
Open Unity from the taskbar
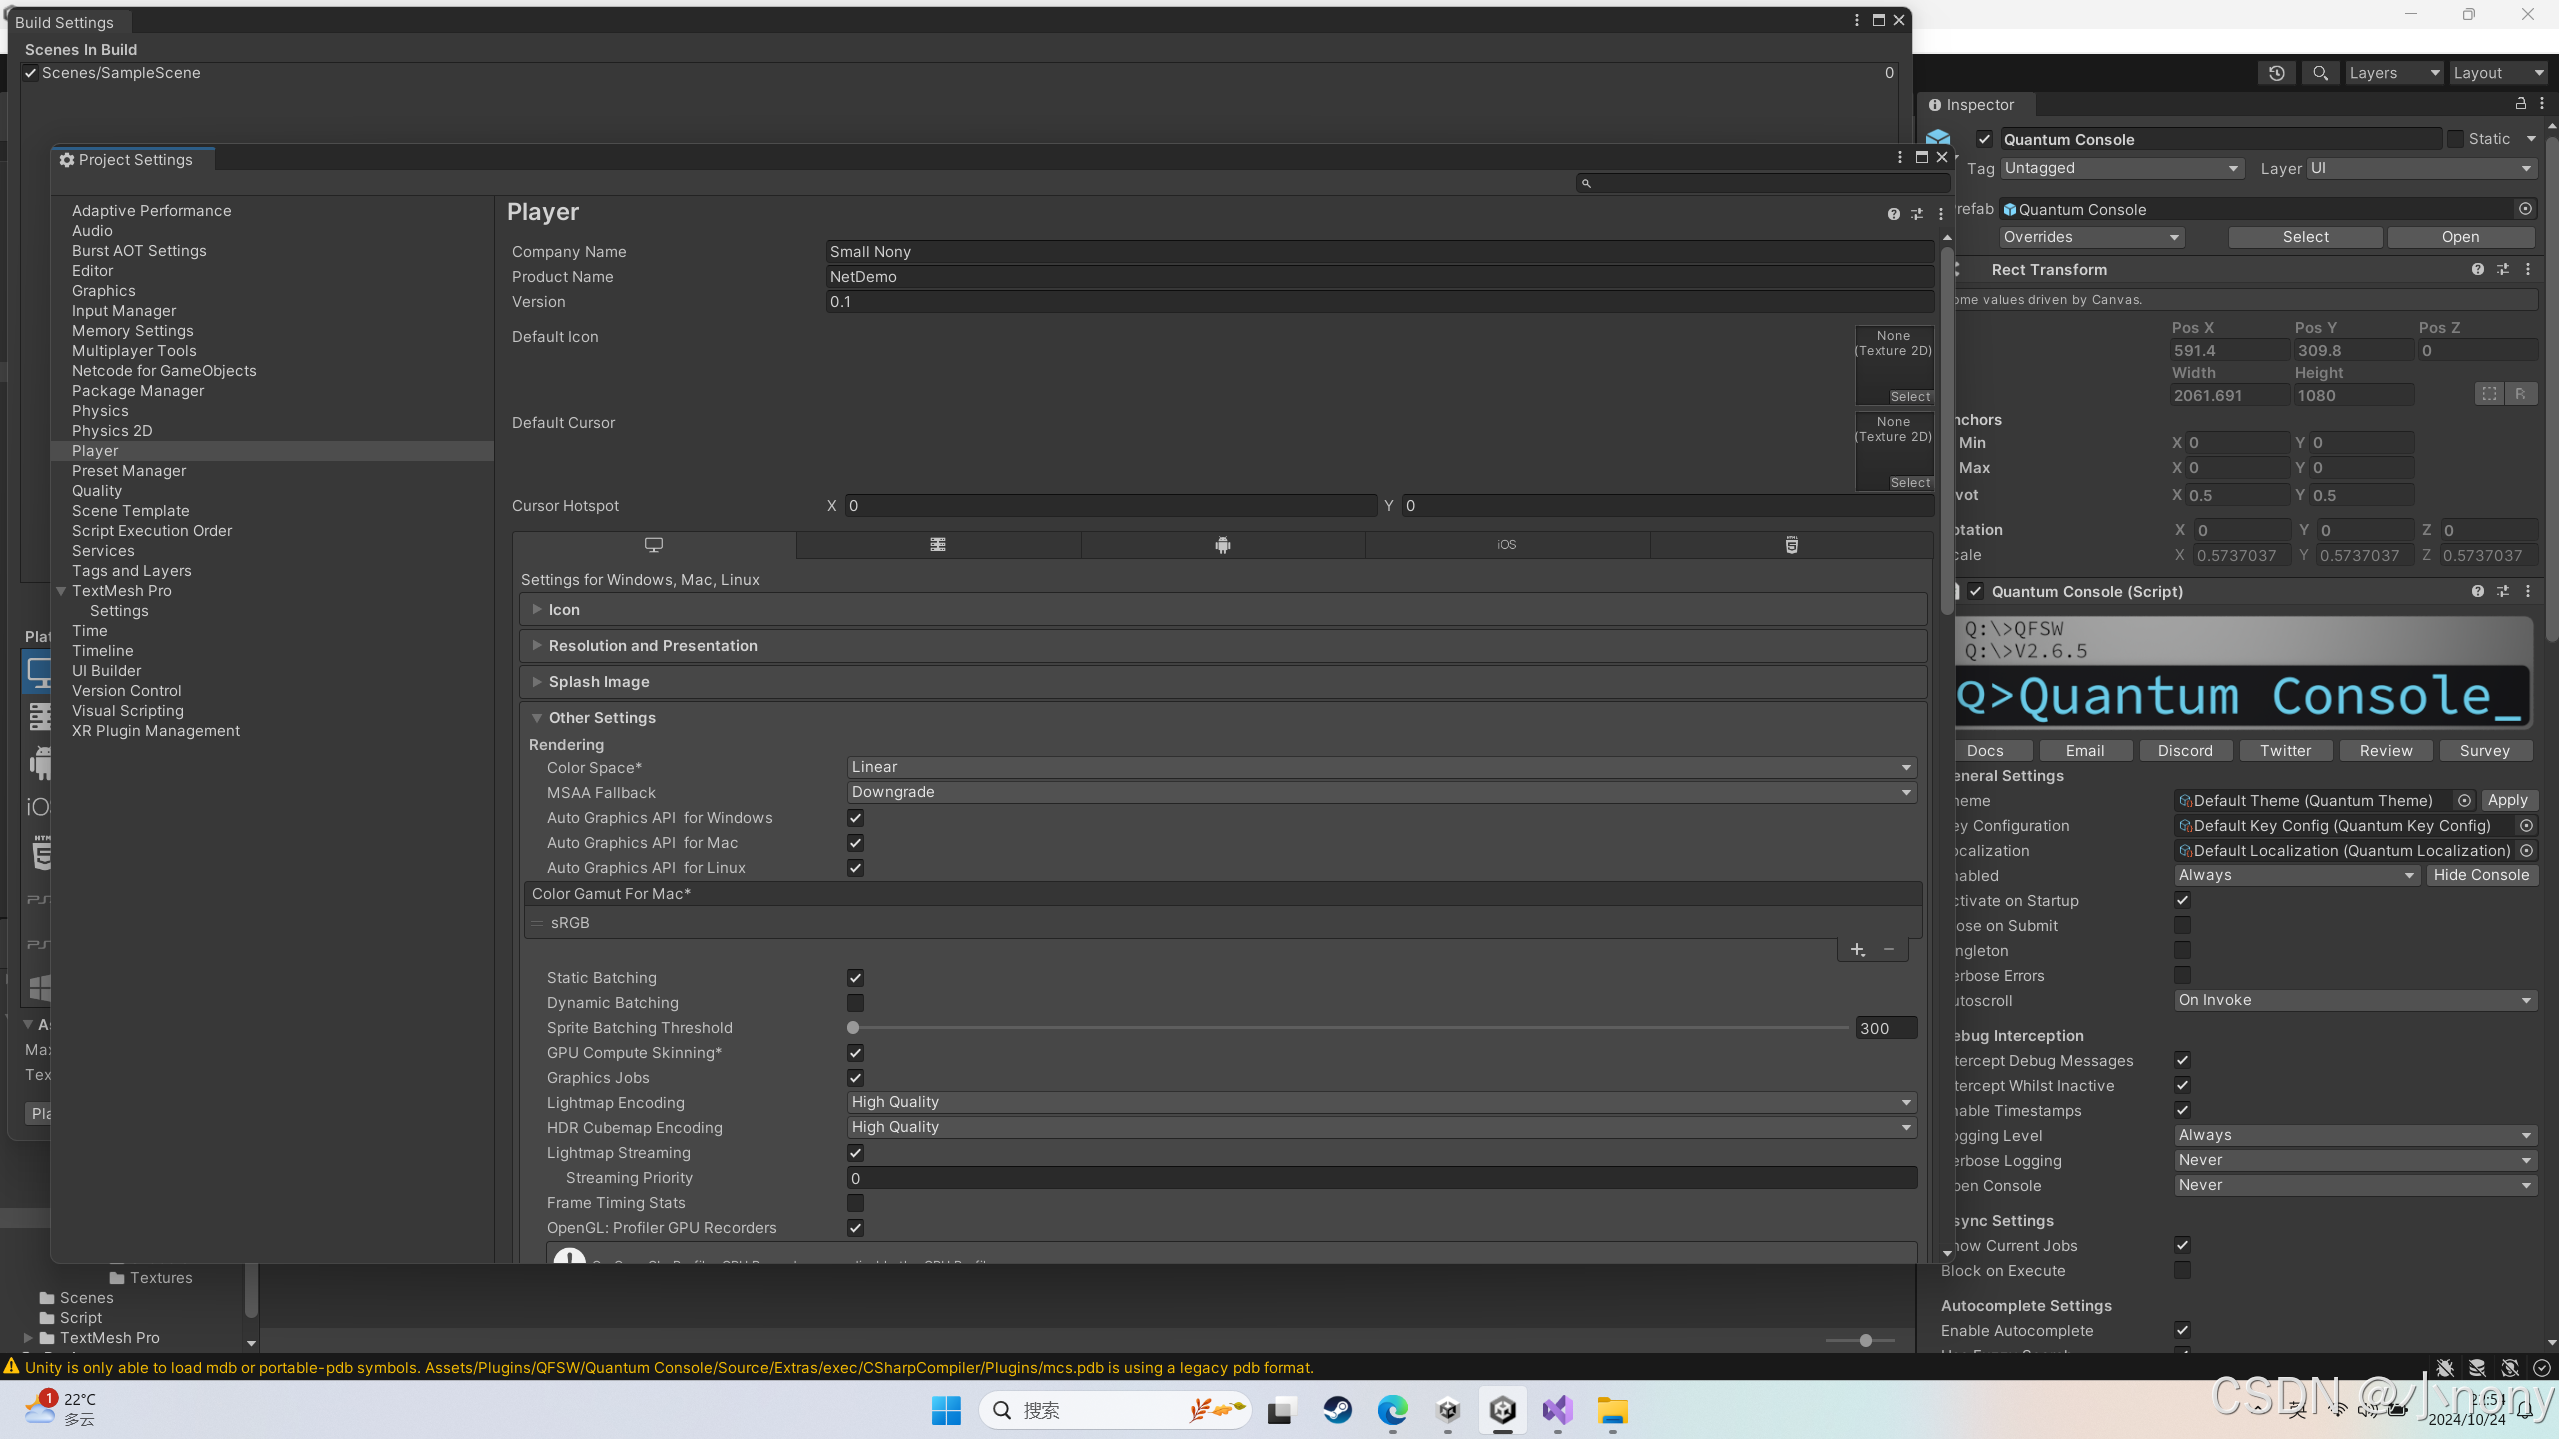pyautogui.click(x=1503, y=1410)
